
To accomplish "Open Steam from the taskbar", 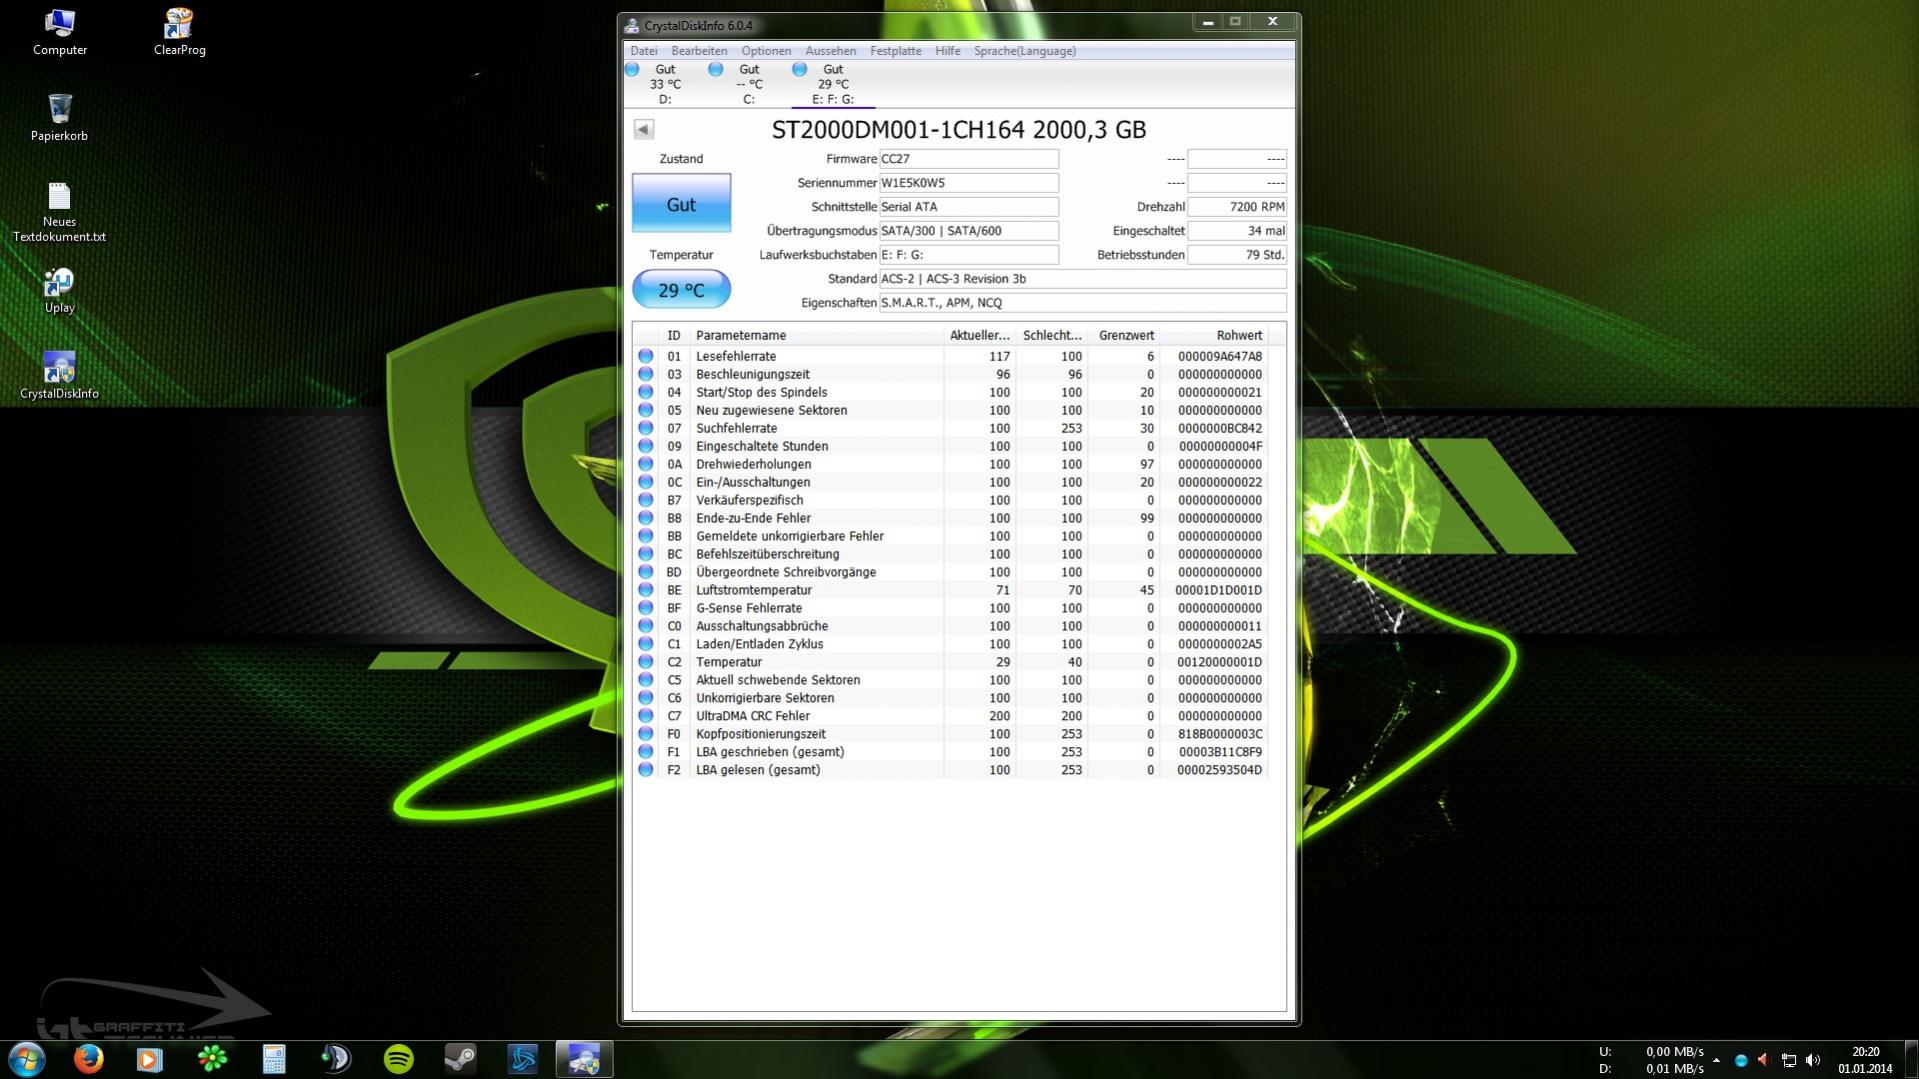I will tap(461, 1058).
